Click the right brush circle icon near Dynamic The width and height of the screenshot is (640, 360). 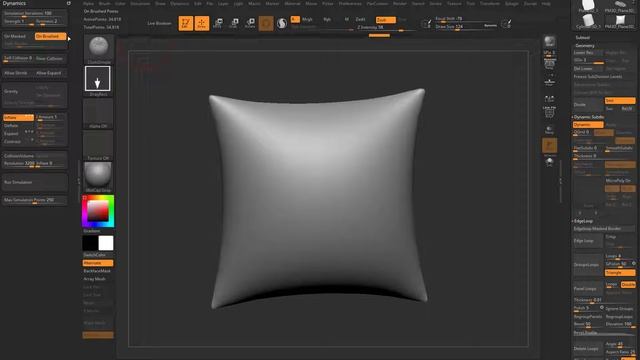pyautogui.click(x=506, y=24)
